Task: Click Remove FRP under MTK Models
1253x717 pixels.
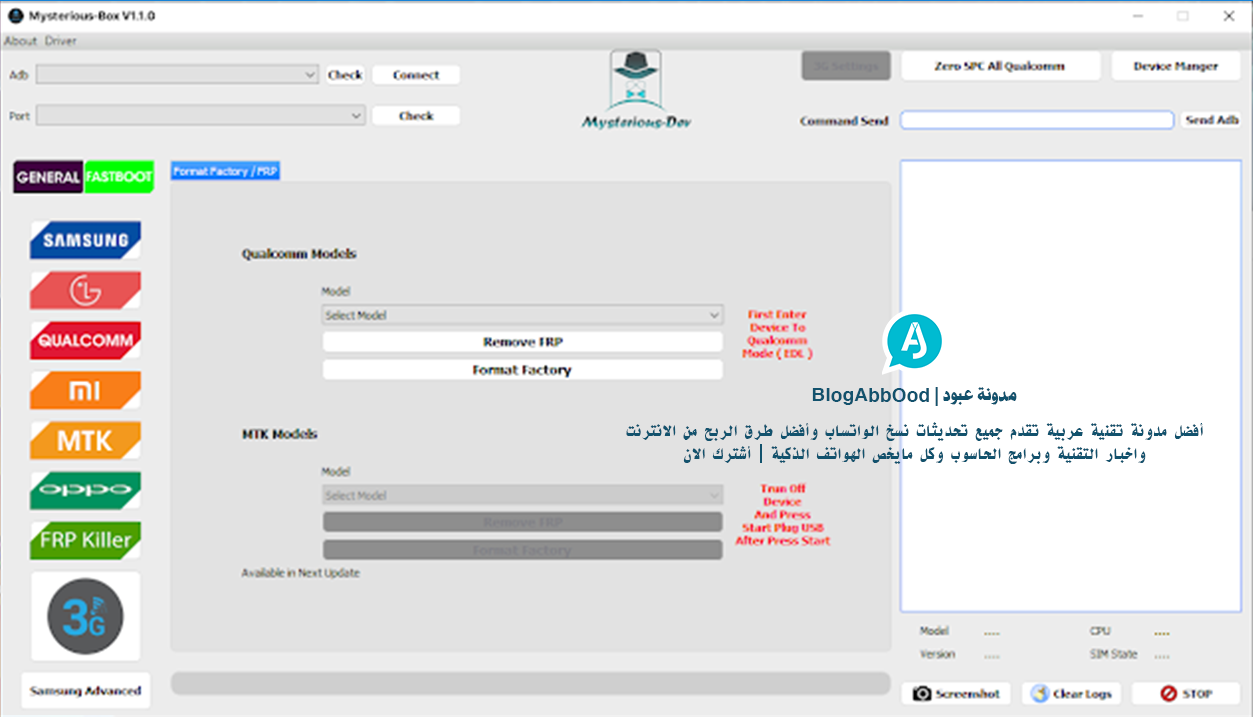Action: [522, 522]
